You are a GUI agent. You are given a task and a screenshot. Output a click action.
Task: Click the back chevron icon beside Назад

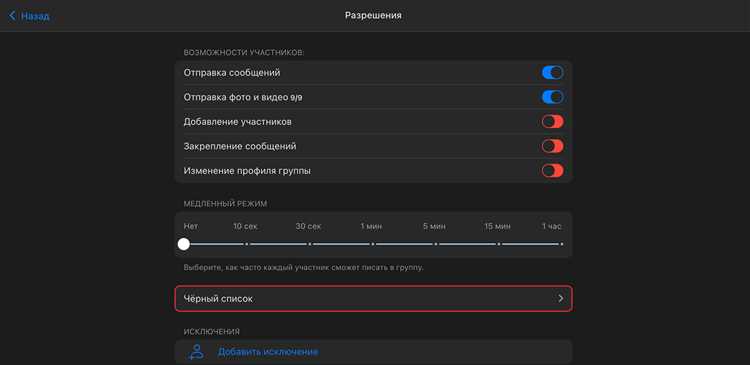pos(12,16)
